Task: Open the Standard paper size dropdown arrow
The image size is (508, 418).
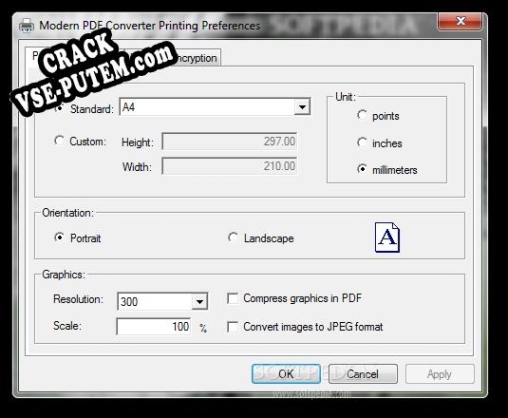Action: [x=302, y=107]
